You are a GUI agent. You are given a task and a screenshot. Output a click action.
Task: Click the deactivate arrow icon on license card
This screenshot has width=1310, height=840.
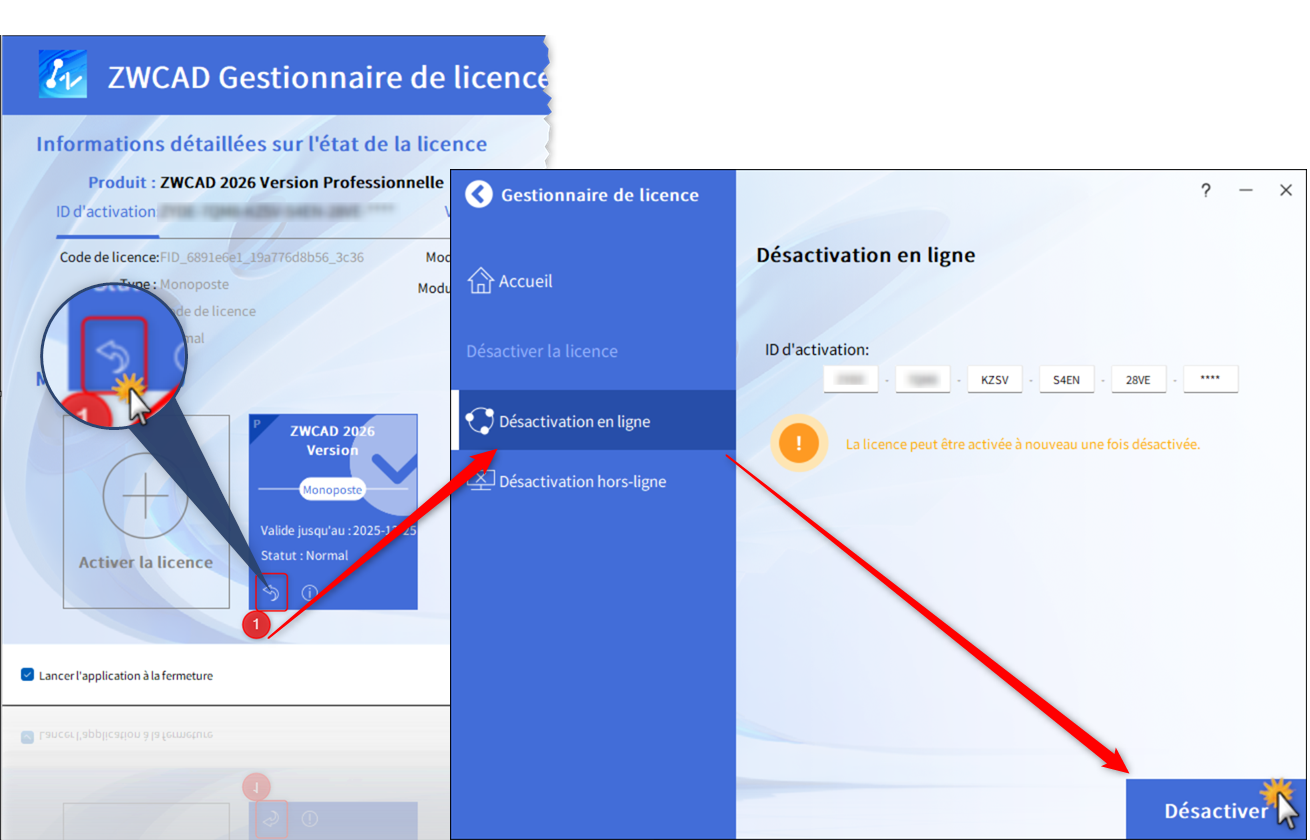[x=270, y=592]
